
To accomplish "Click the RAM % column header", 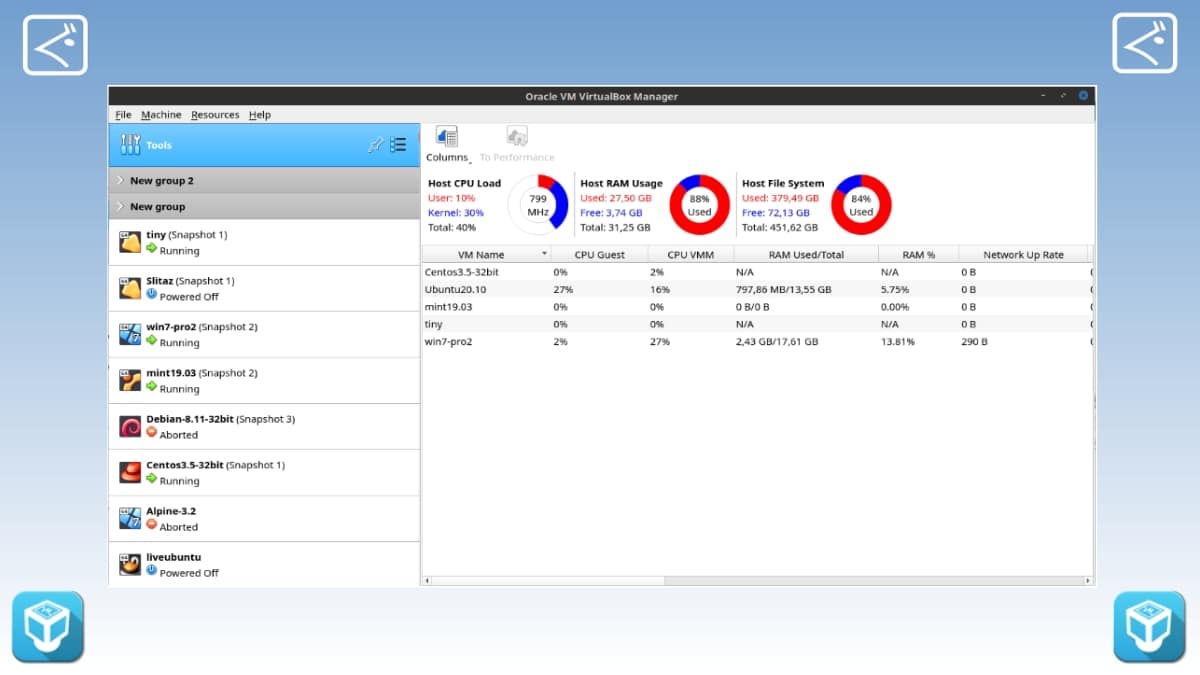I will click(x=918, y=255).
